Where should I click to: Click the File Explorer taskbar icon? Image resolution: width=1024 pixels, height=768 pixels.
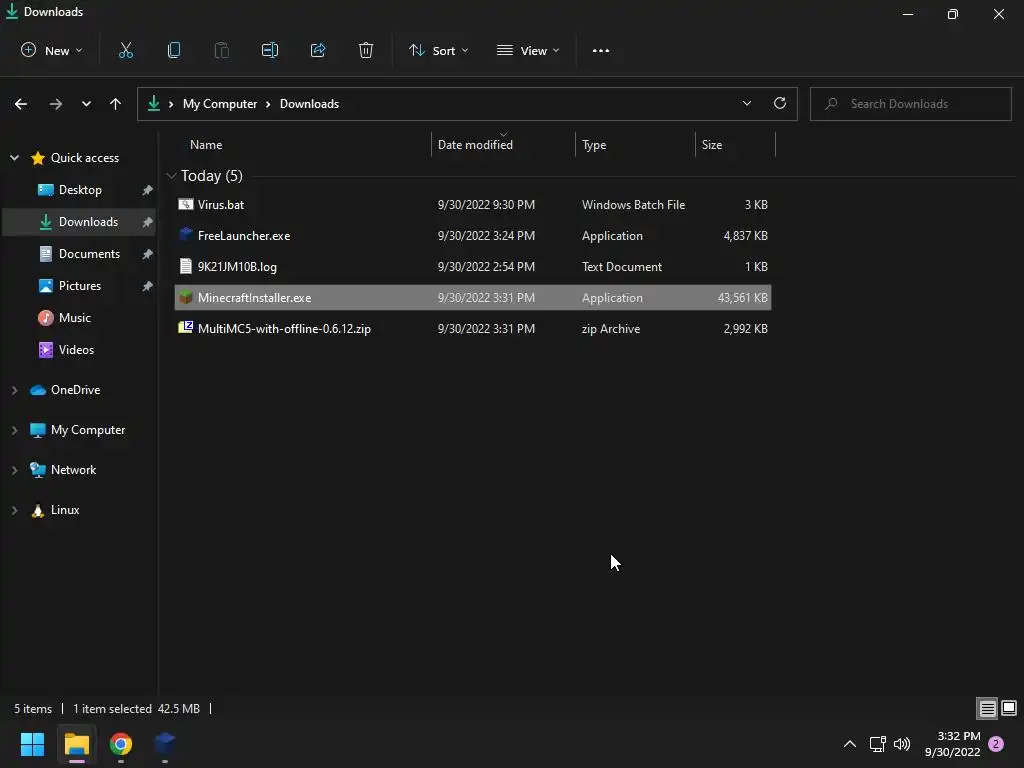click(x=76, y=744)
